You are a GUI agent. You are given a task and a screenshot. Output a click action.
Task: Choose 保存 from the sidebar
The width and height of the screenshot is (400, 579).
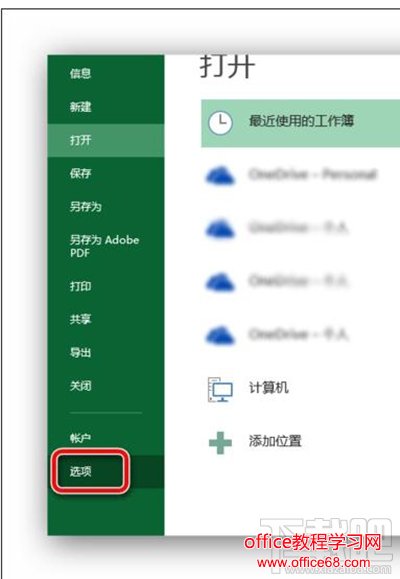[80, 173]
